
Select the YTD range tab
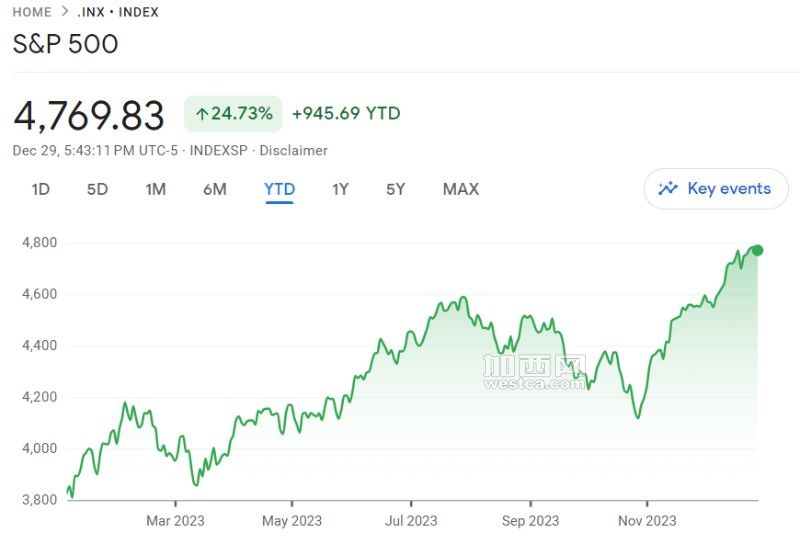279,189
